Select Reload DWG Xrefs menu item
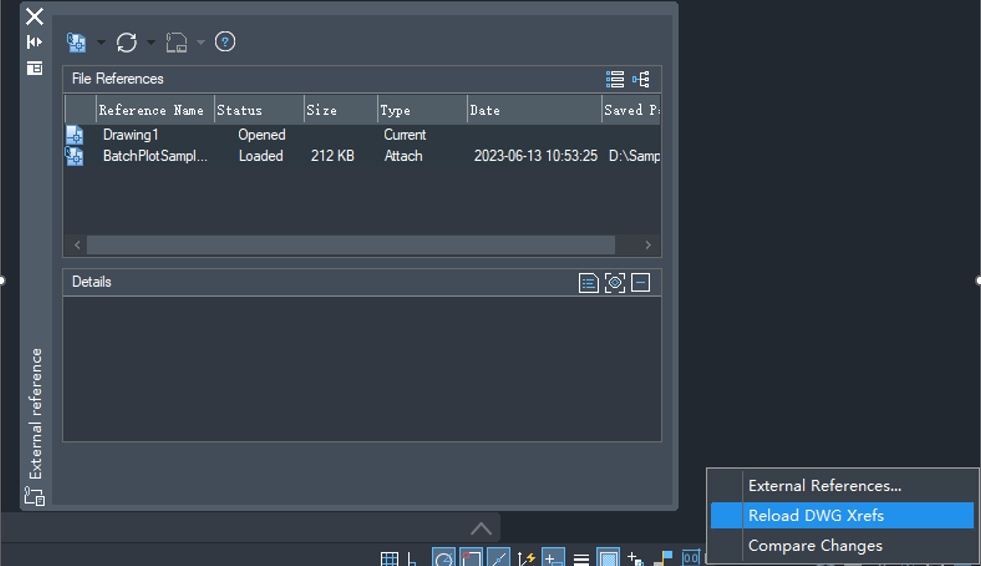Viewport: 981px width, 566px height. (x=816, y=516)
